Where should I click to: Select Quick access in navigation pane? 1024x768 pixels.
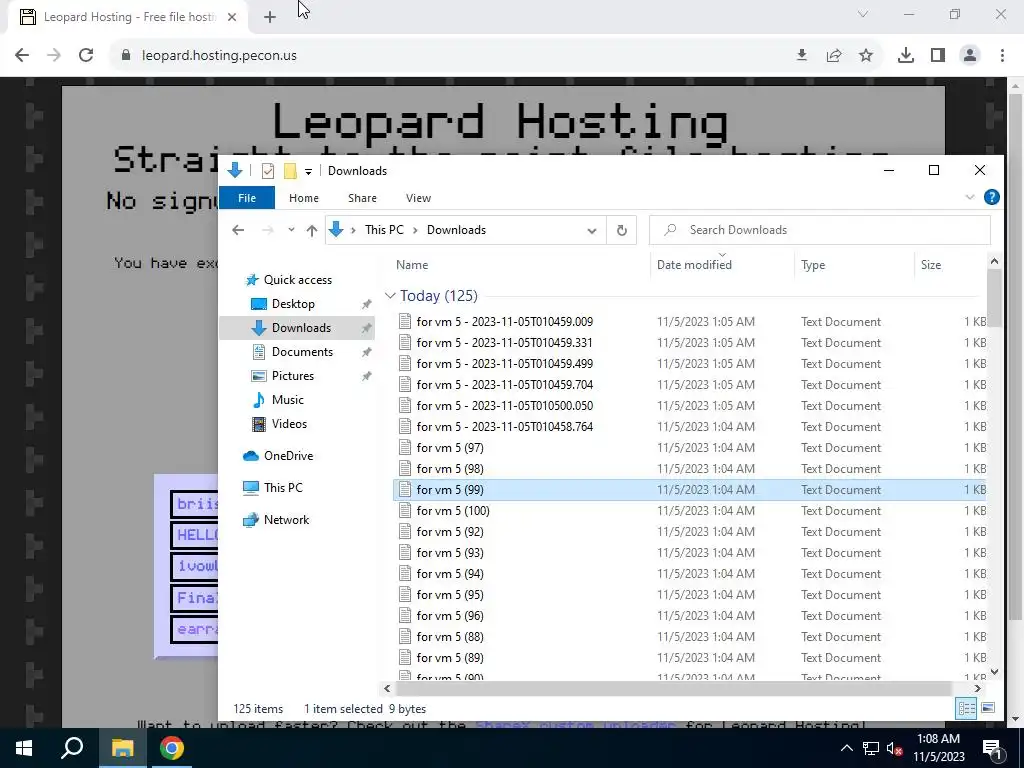297,280
